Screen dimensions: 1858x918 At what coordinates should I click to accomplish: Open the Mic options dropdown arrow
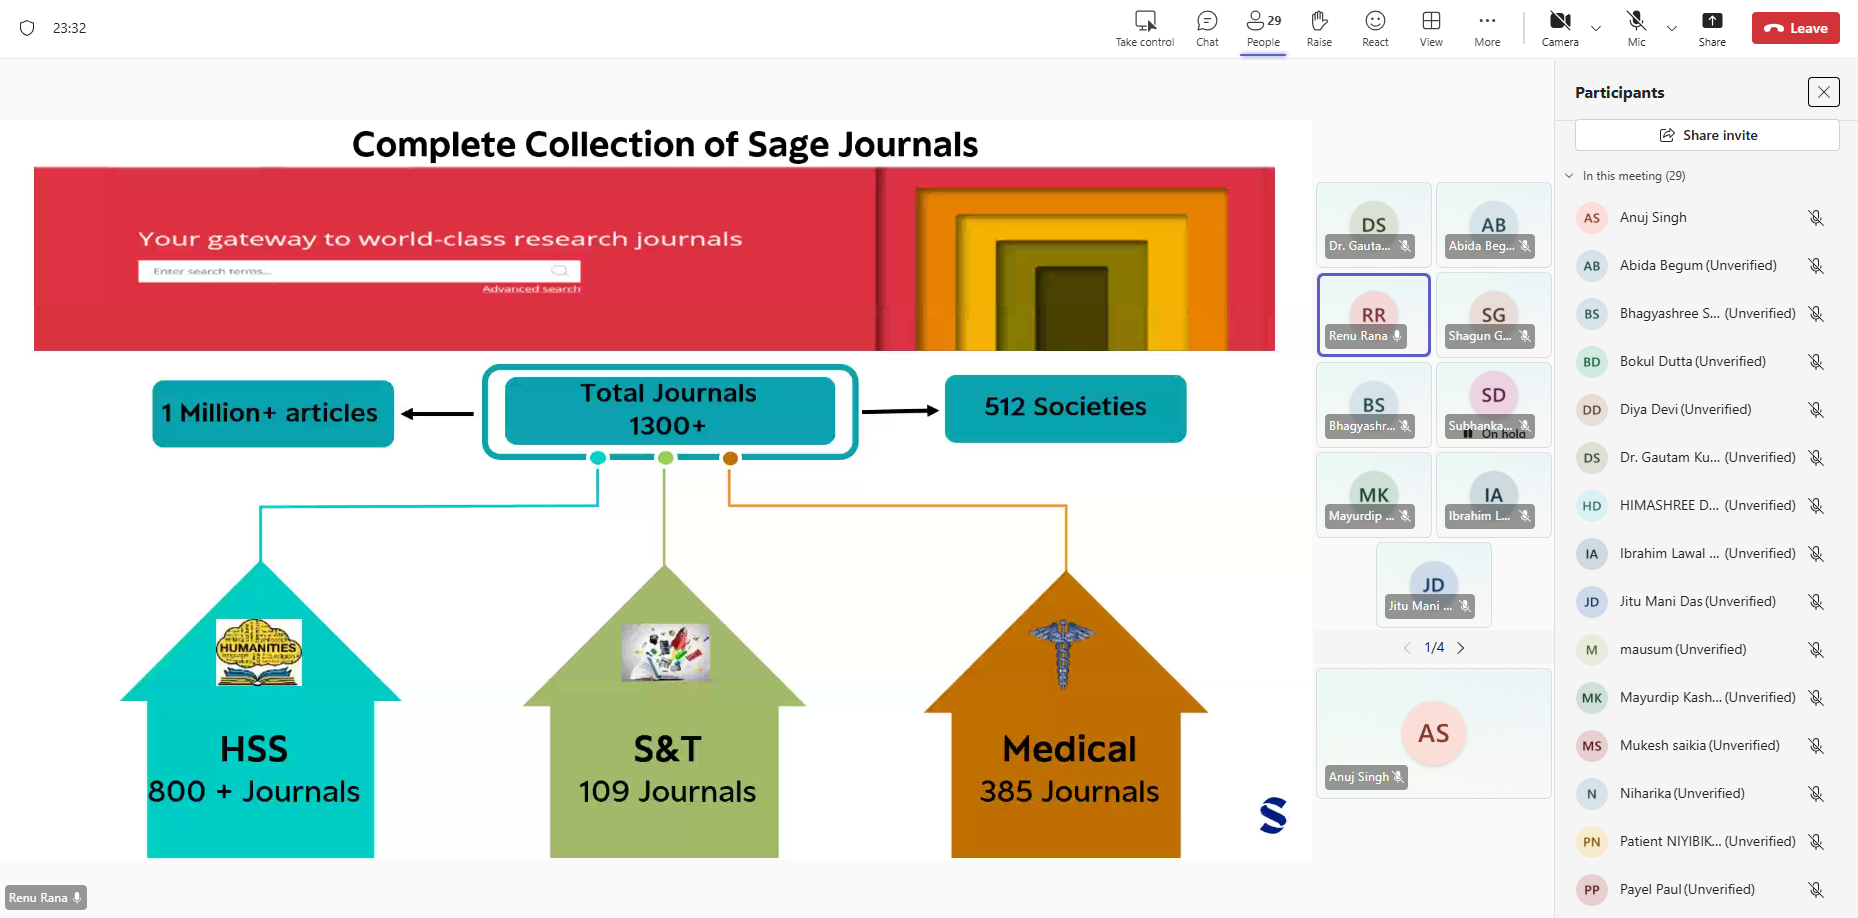coord(1672,29)
